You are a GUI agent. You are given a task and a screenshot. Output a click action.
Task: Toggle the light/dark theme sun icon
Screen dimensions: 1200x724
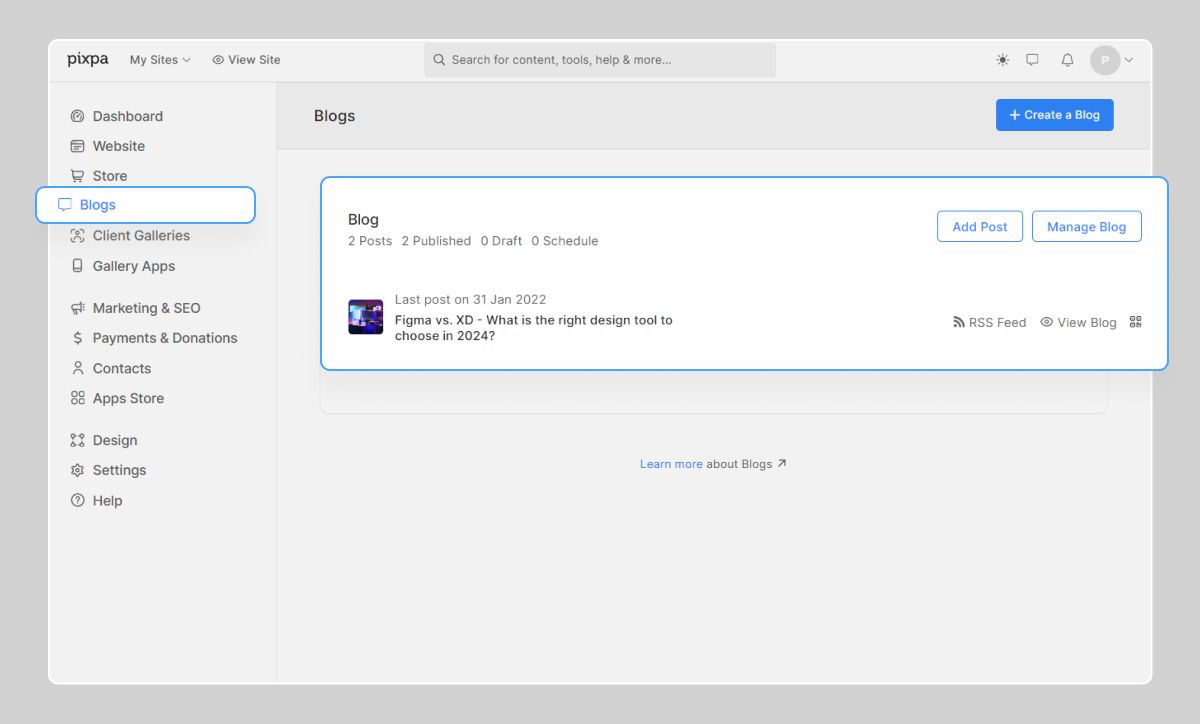coord(1001,59)
